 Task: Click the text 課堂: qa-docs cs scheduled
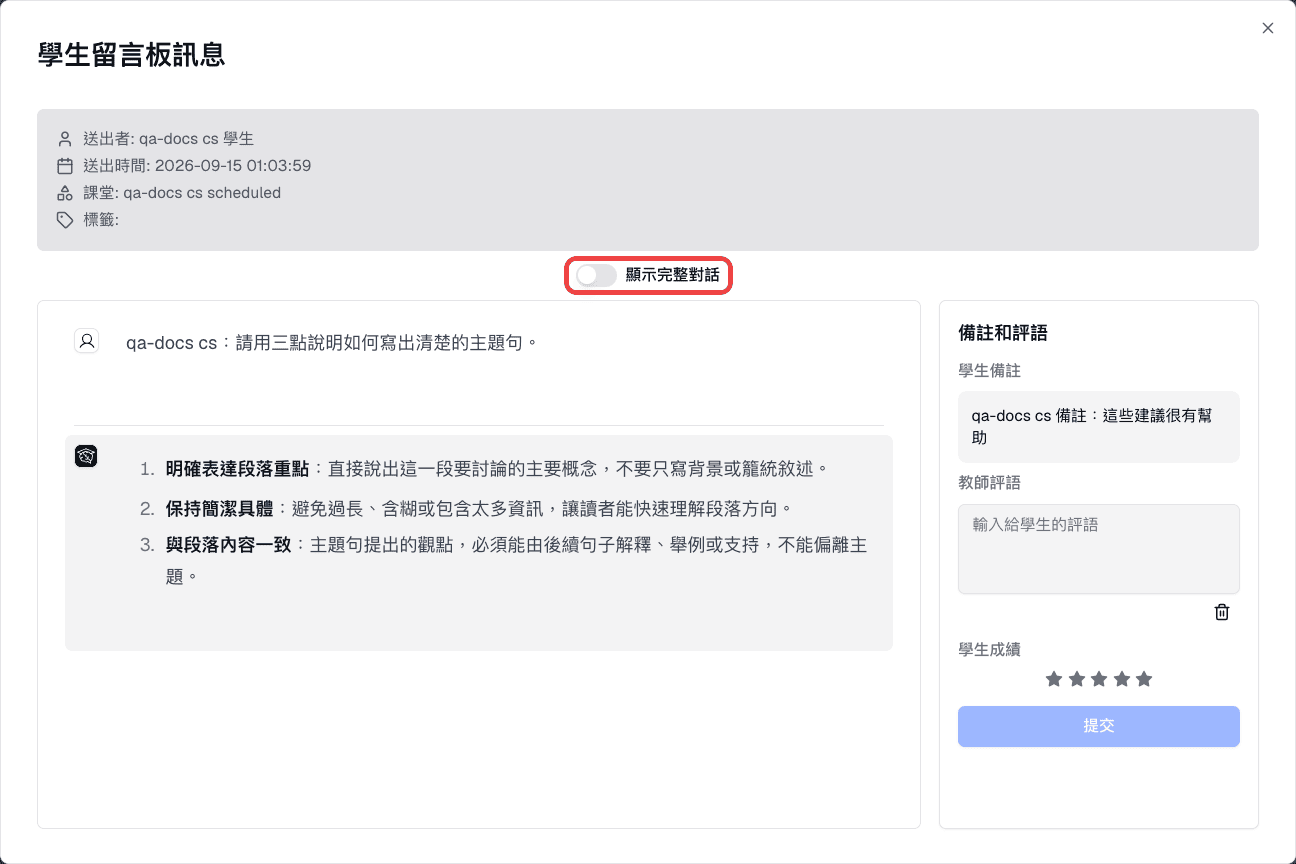(182, 193)
